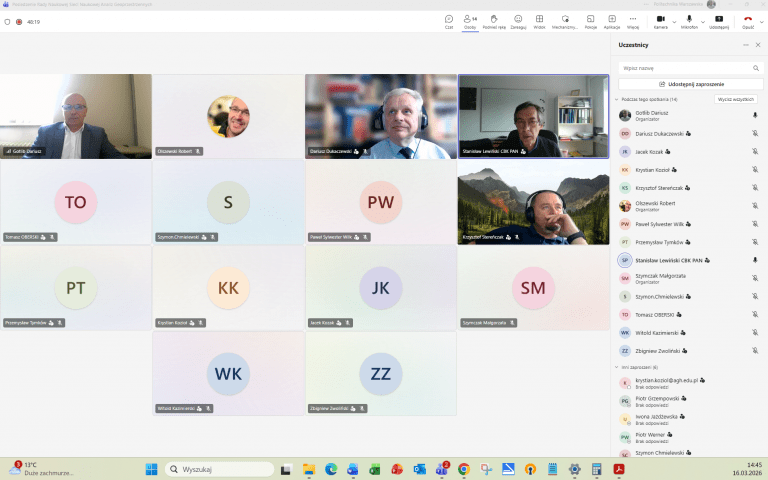Click the Udostępnij share screen icon
Viewport: 768px width, 480px height.
tap(719, 22)
